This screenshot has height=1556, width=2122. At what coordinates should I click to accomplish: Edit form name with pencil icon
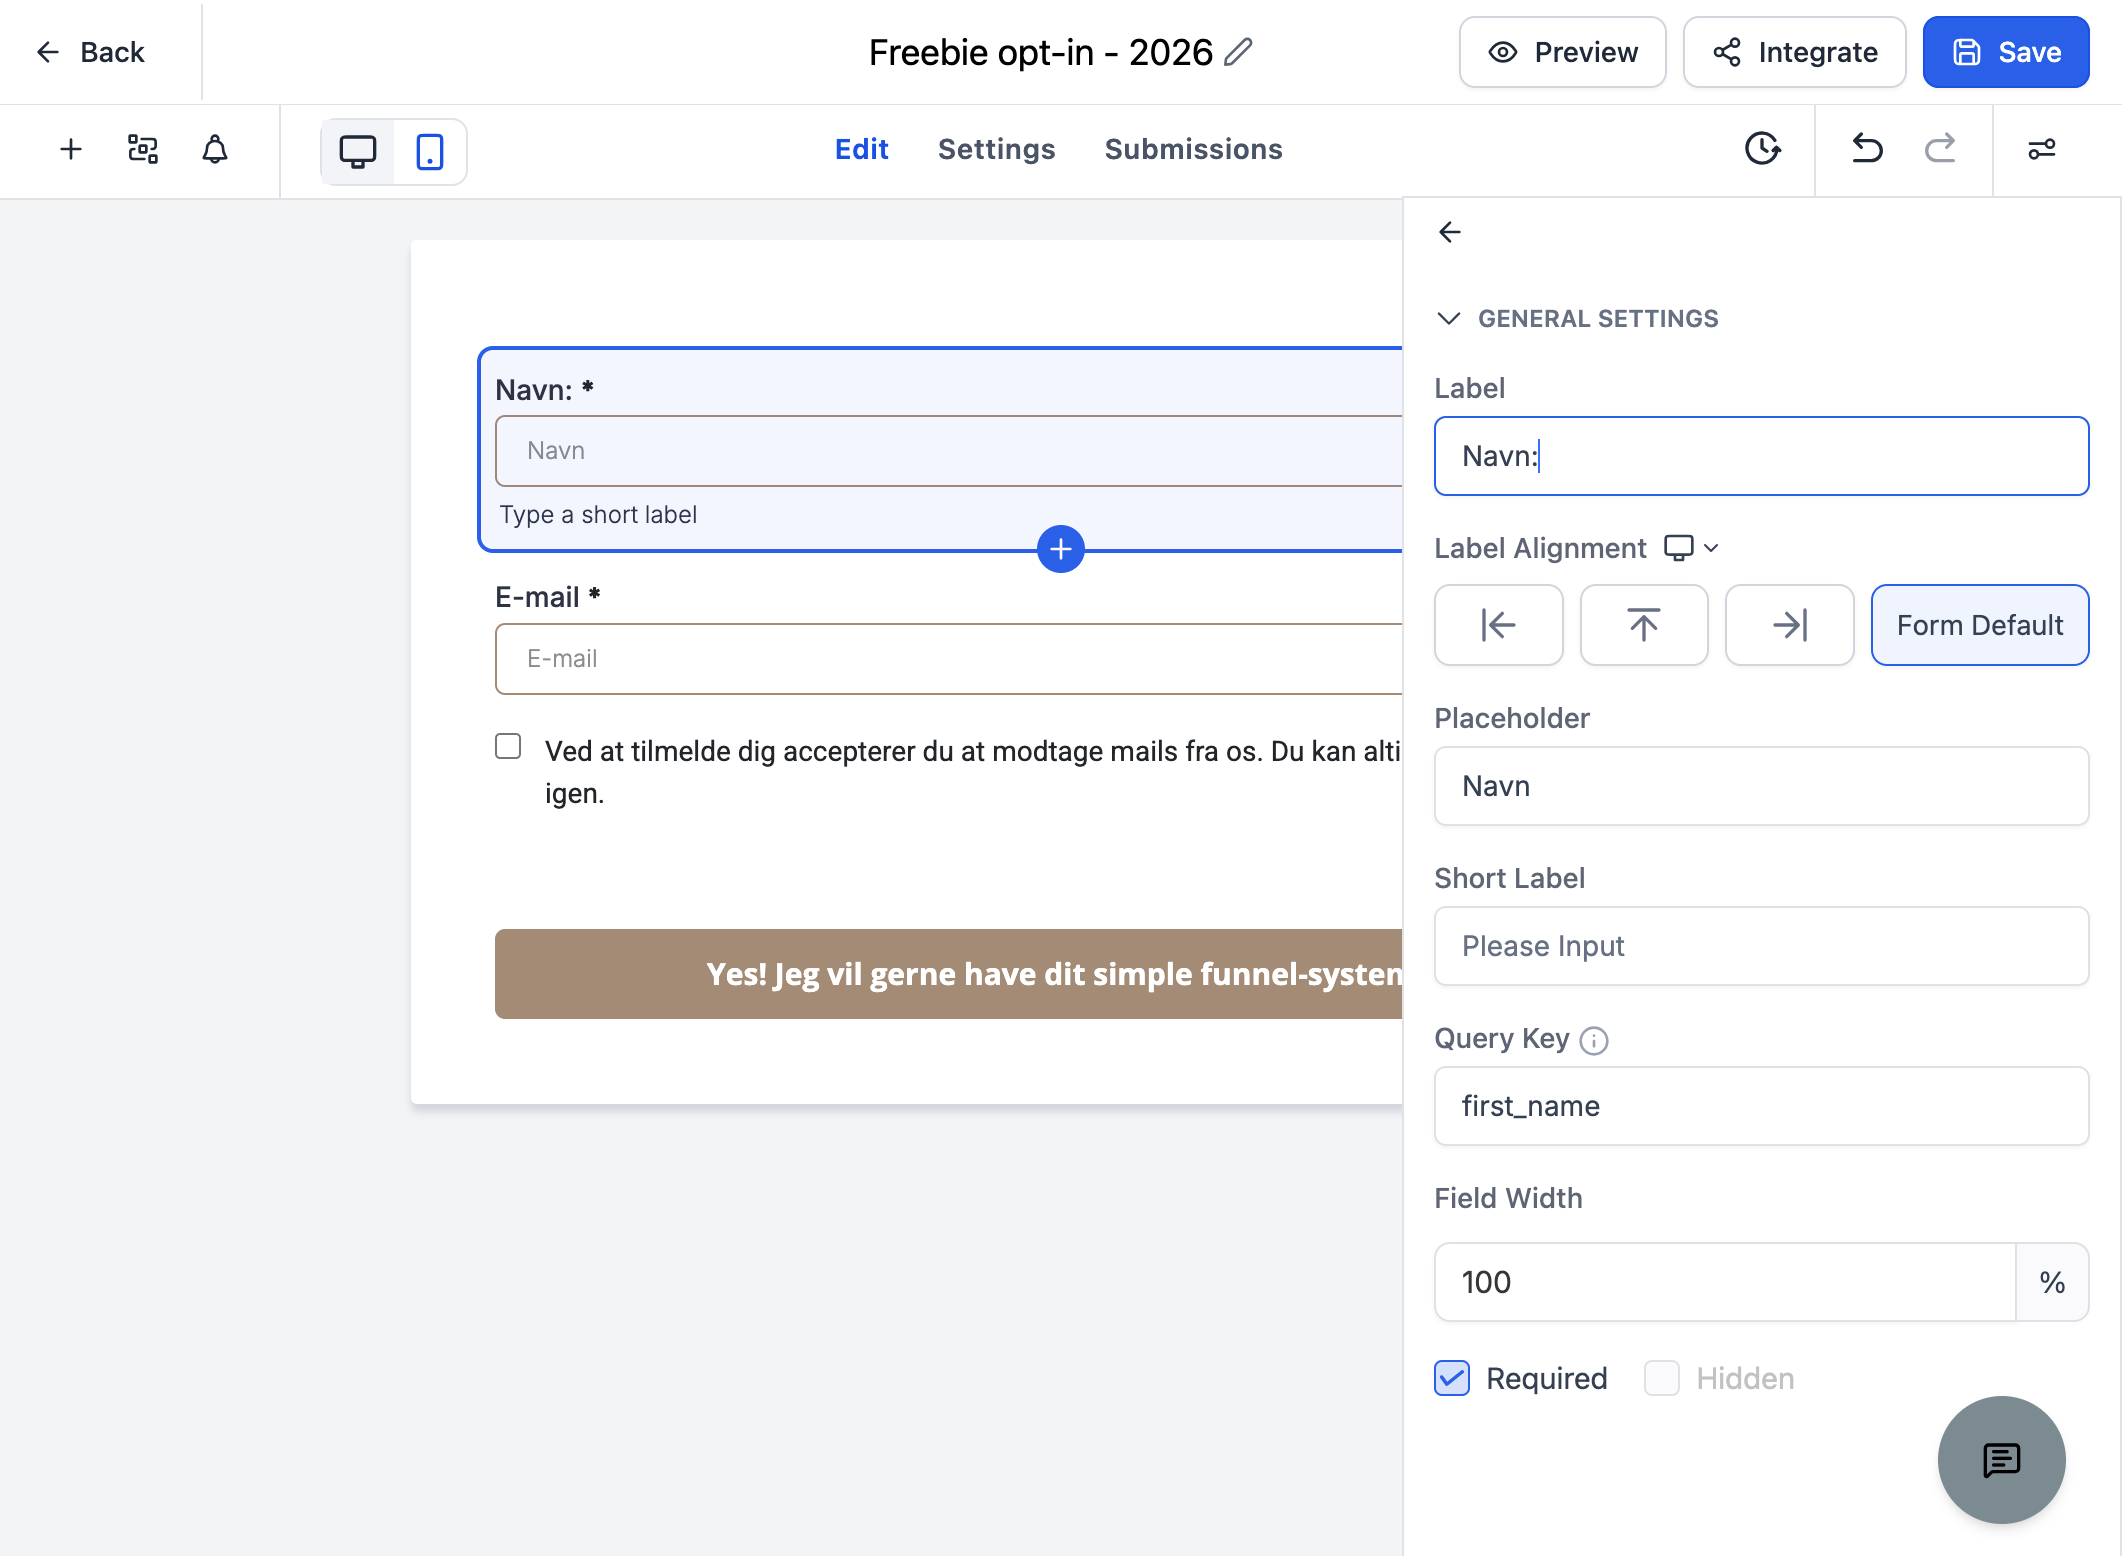point(1238,52)
